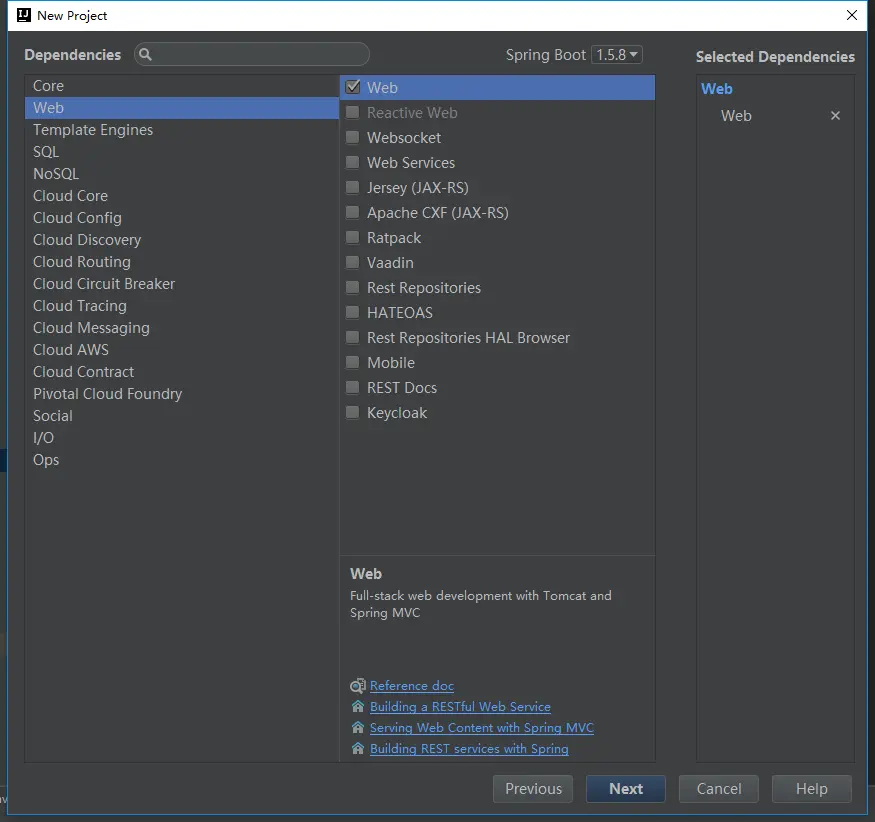
Task: Select the Cloud Discovery category
Action: [181, 240]
